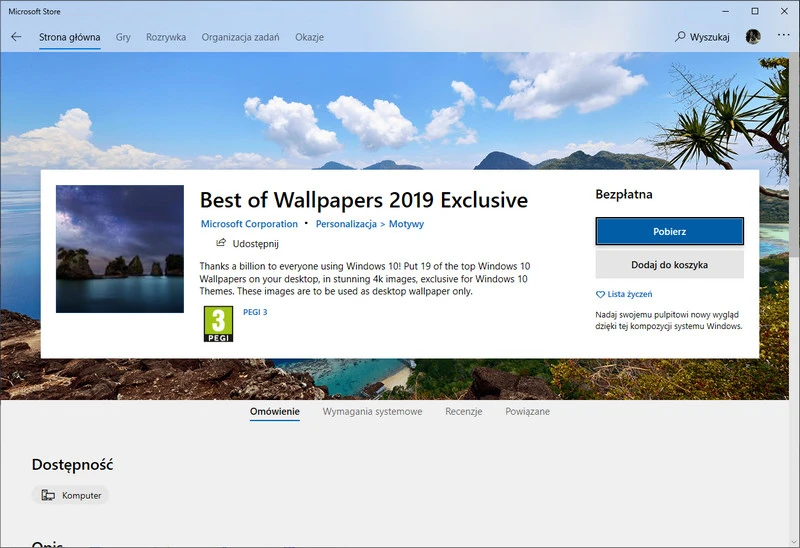Screen dimensions: 800x548
Task: Click the wallpaper theme thumbnail image
Action: 120,249
